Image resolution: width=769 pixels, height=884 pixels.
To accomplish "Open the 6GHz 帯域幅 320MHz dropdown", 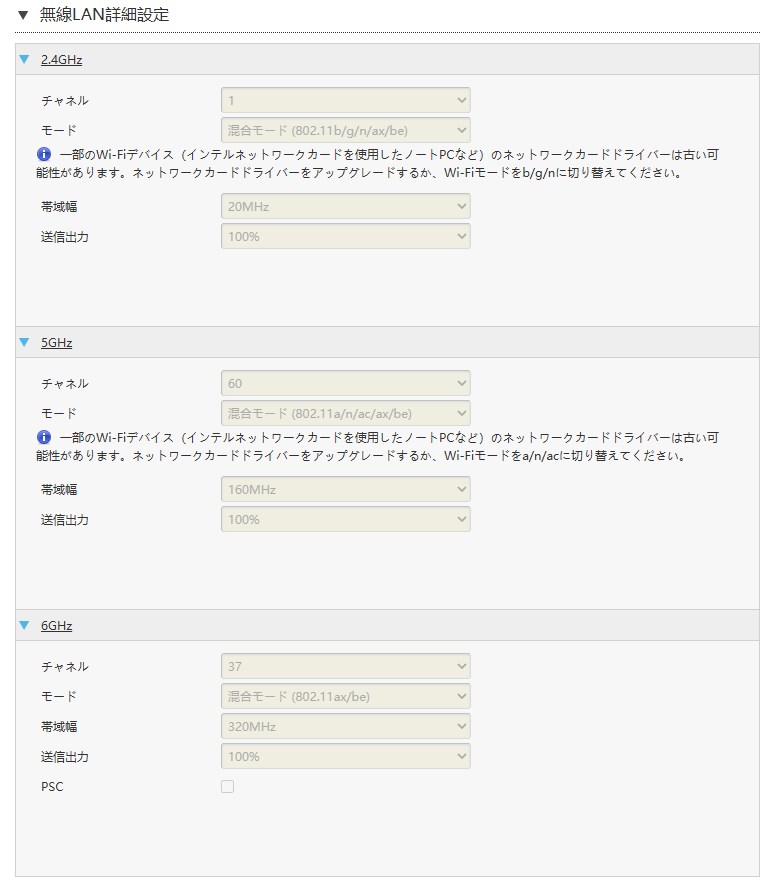I will point(345,726).
